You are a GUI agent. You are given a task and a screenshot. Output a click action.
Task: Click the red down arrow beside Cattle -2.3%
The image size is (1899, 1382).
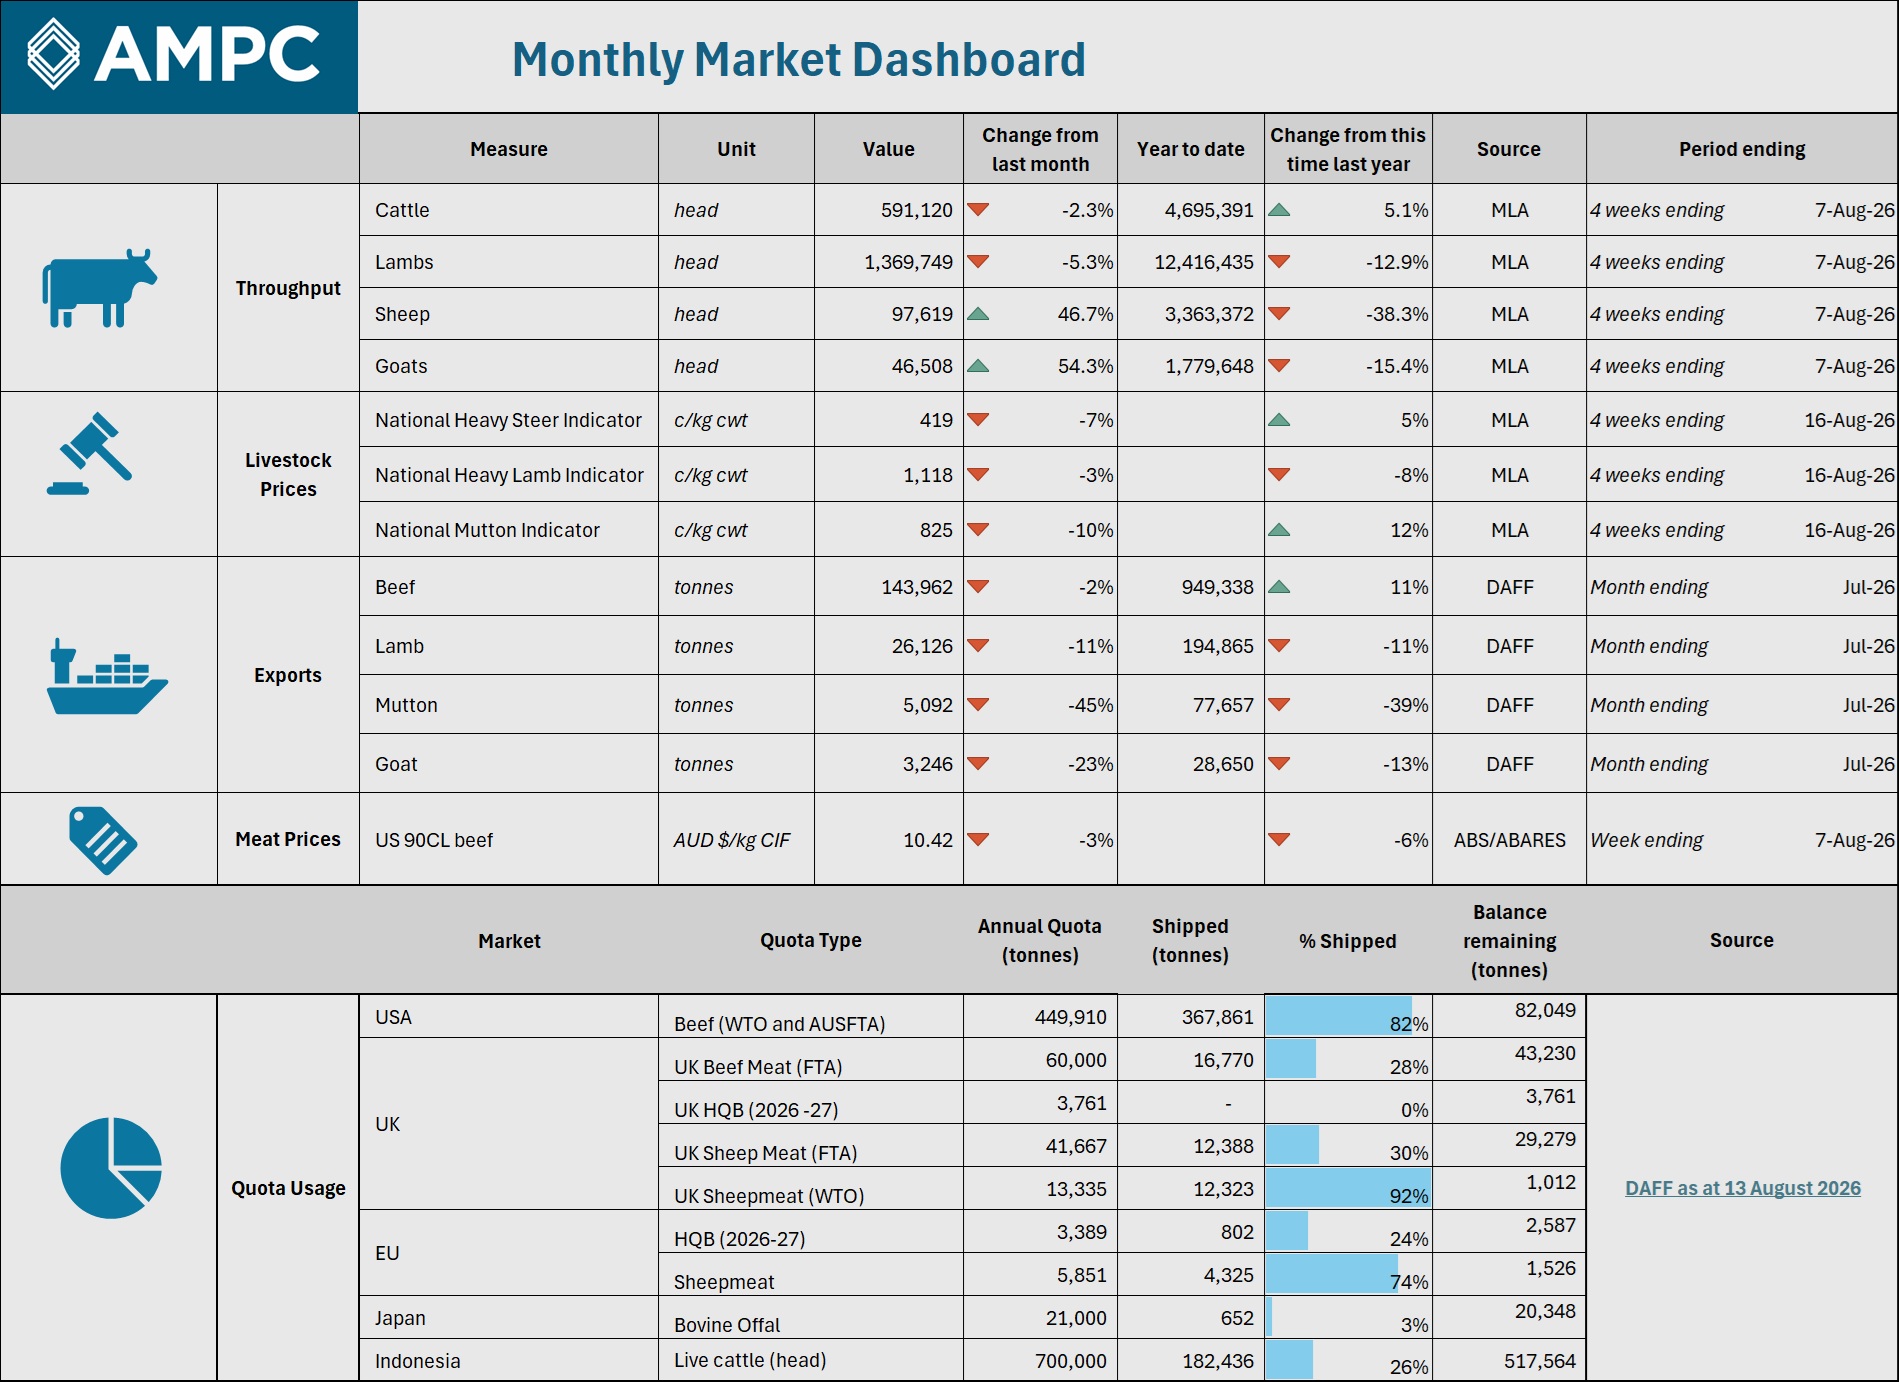pyautogui.click(x=978, y=210)
